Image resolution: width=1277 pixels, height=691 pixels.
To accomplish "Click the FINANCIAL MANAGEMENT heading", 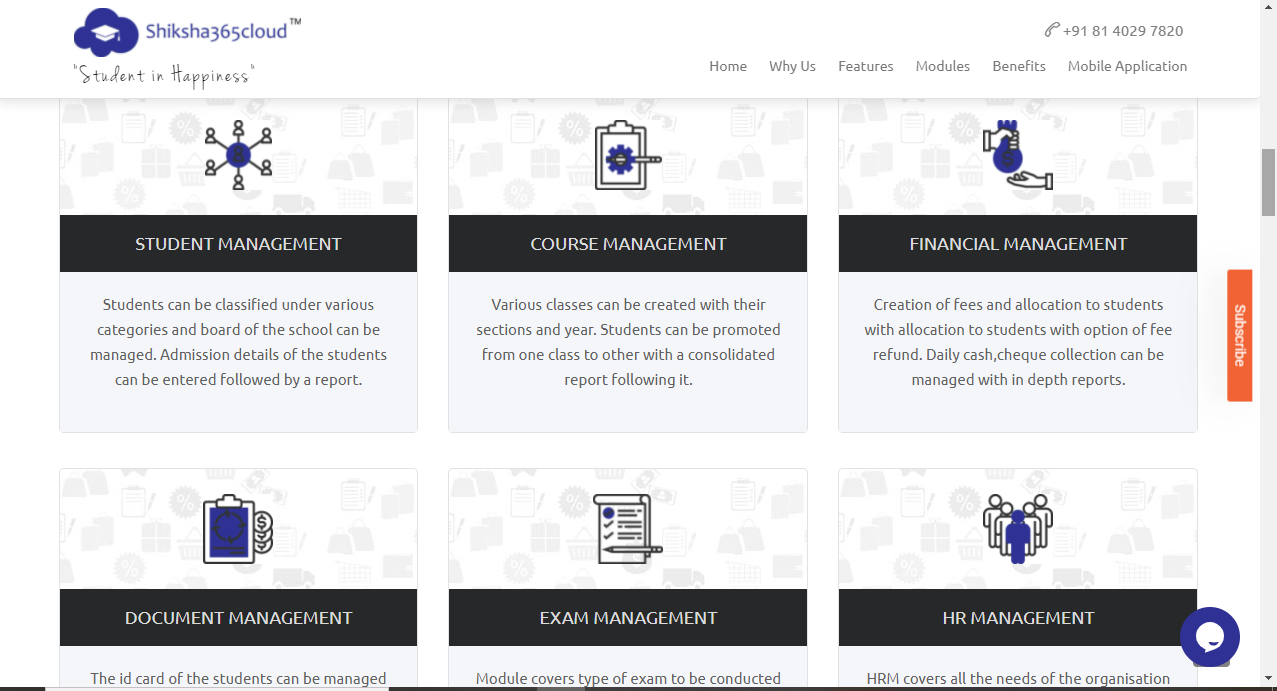I will [1018, 244].
